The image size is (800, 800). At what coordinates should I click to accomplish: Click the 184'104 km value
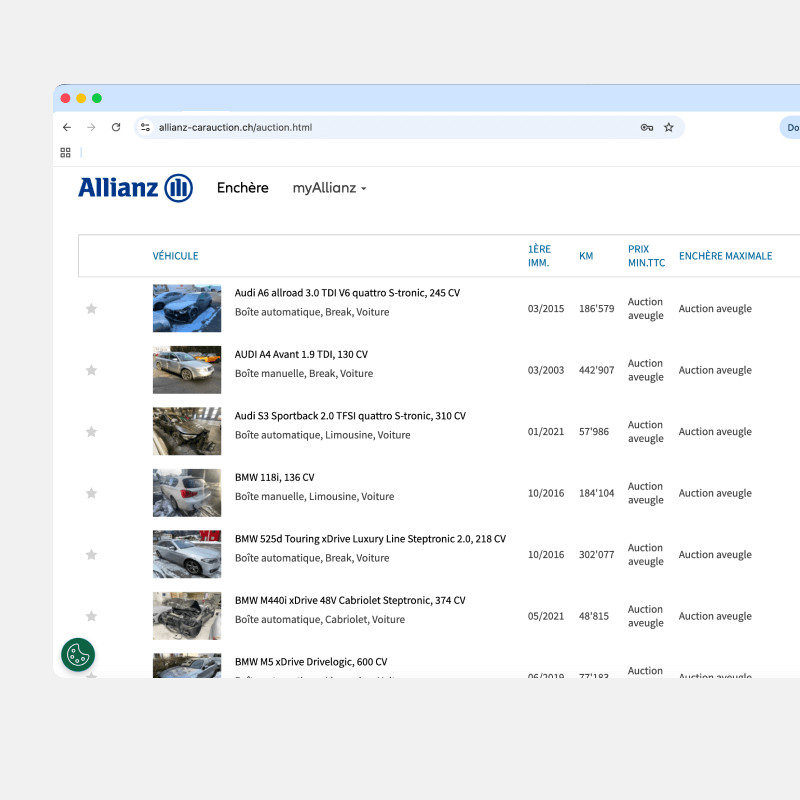(597, 493)
